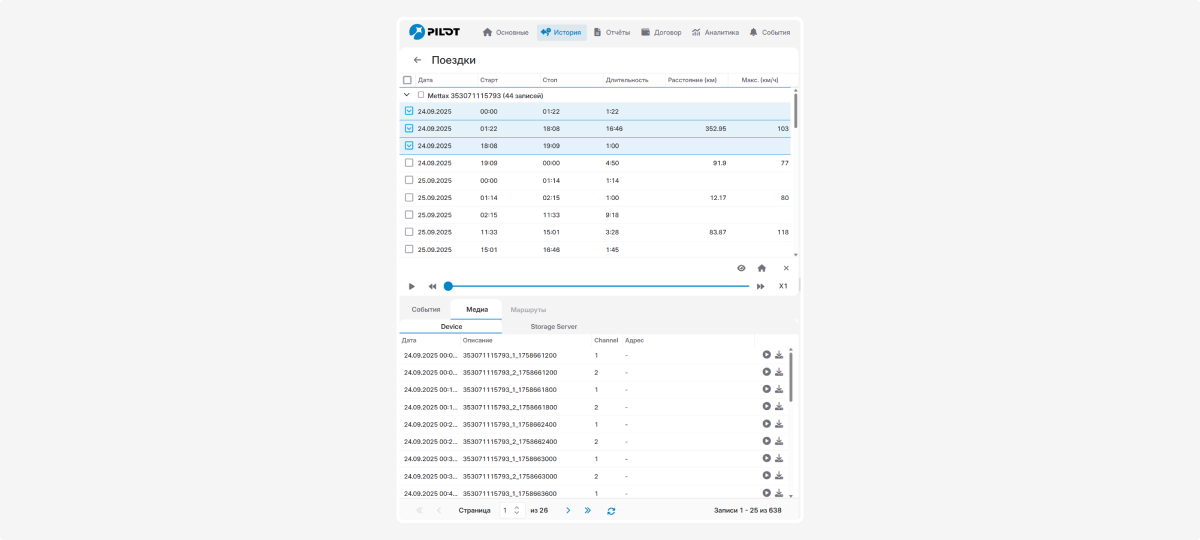The width and height of the screenshot is (1200, 540).
Task: Go to the last page of media records
Action: pyautogui.click(x=587, y=511)
